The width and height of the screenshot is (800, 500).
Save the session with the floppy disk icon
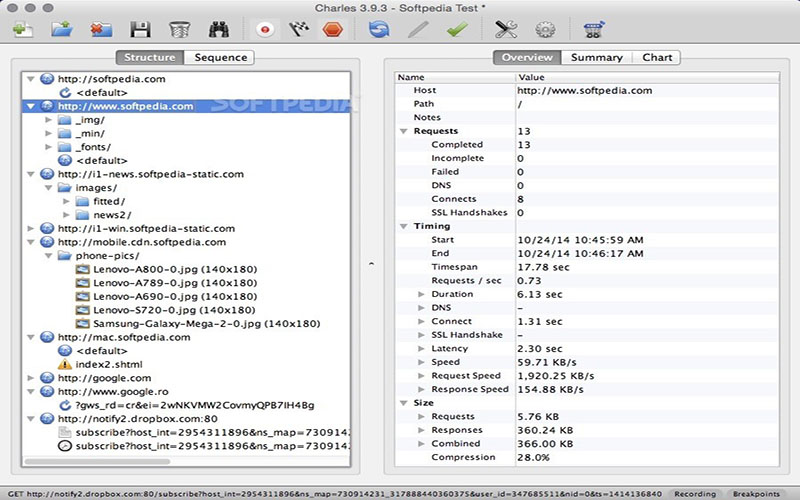[140, 29]
